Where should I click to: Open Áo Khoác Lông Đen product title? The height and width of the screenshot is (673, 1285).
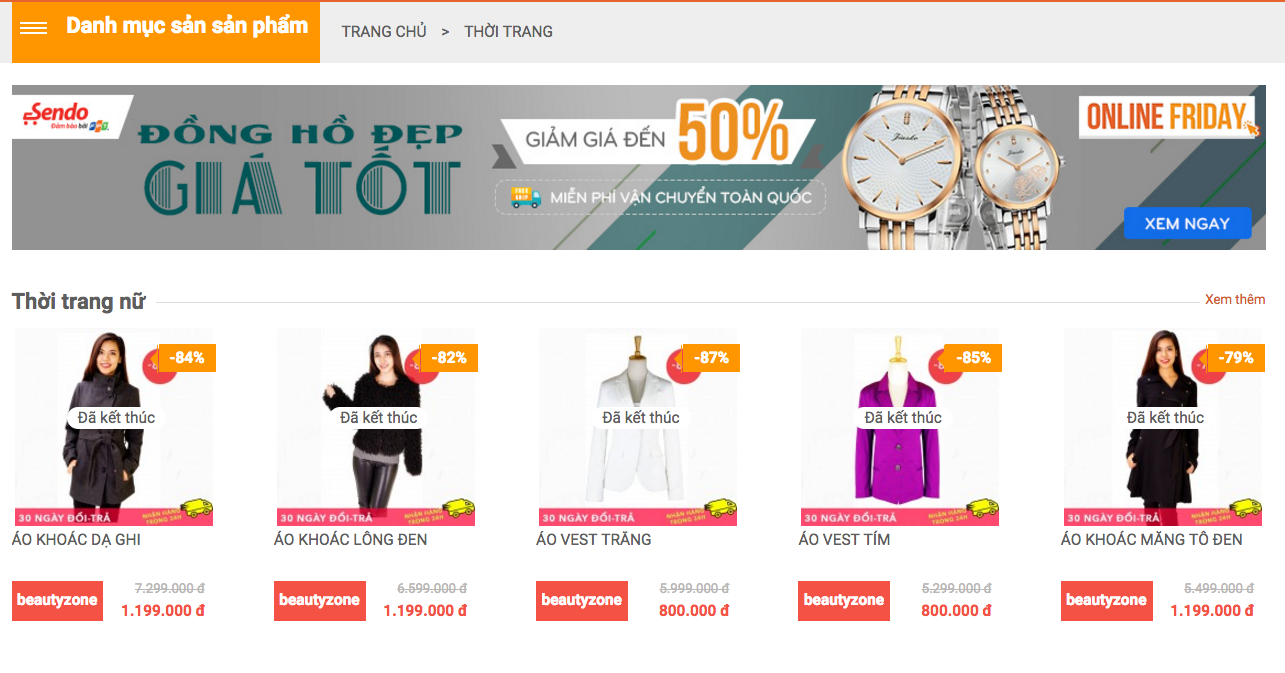pos(351,539)
